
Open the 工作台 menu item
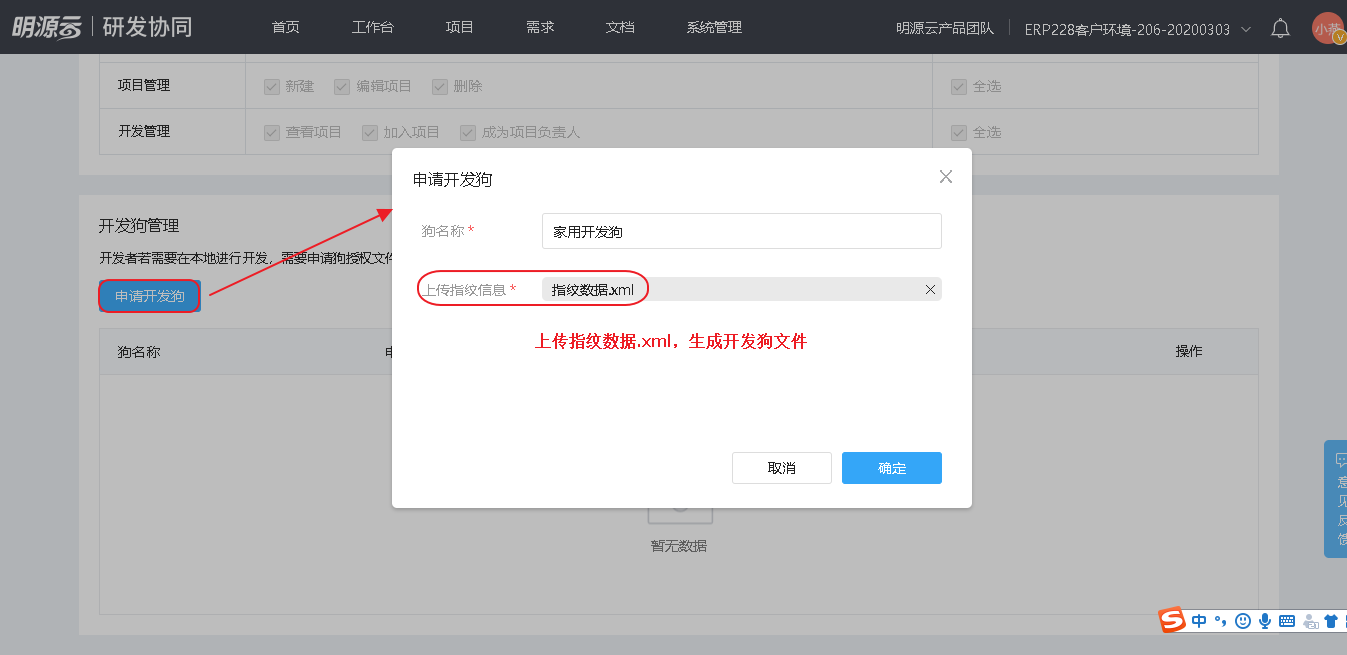point(372,27)
